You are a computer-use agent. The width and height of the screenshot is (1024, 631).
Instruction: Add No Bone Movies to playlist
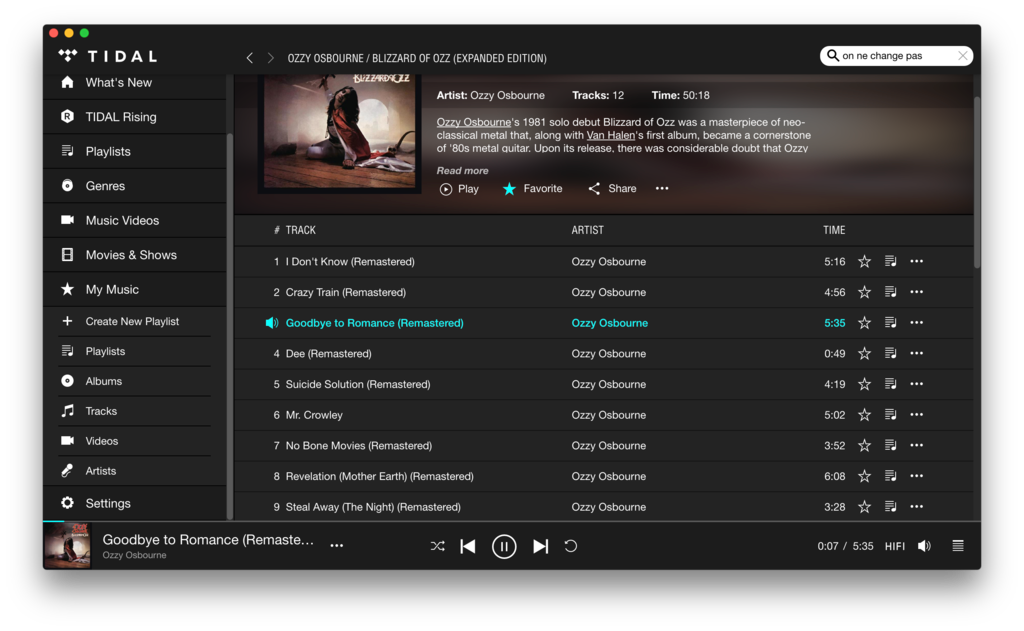[x=890, y=446]
